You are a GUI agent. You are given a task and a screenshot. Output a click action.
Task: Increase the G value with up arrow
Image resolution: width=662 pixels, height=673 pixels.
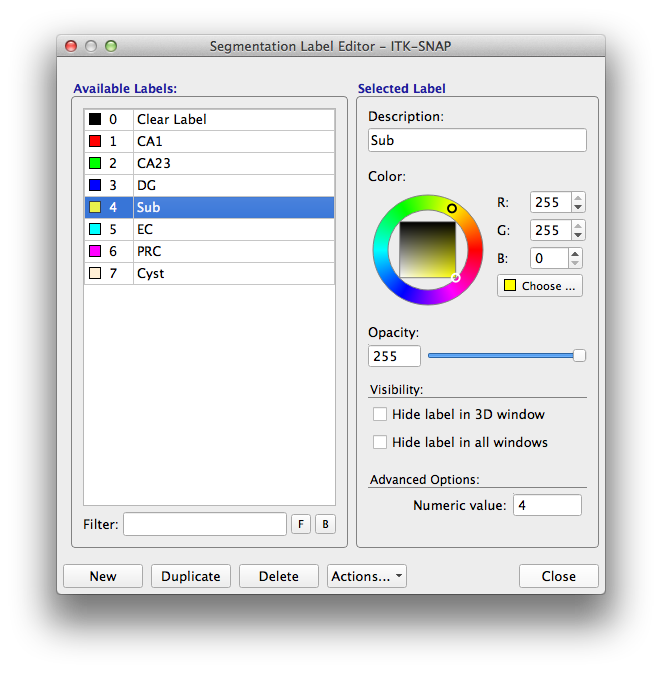coord(578,226)
